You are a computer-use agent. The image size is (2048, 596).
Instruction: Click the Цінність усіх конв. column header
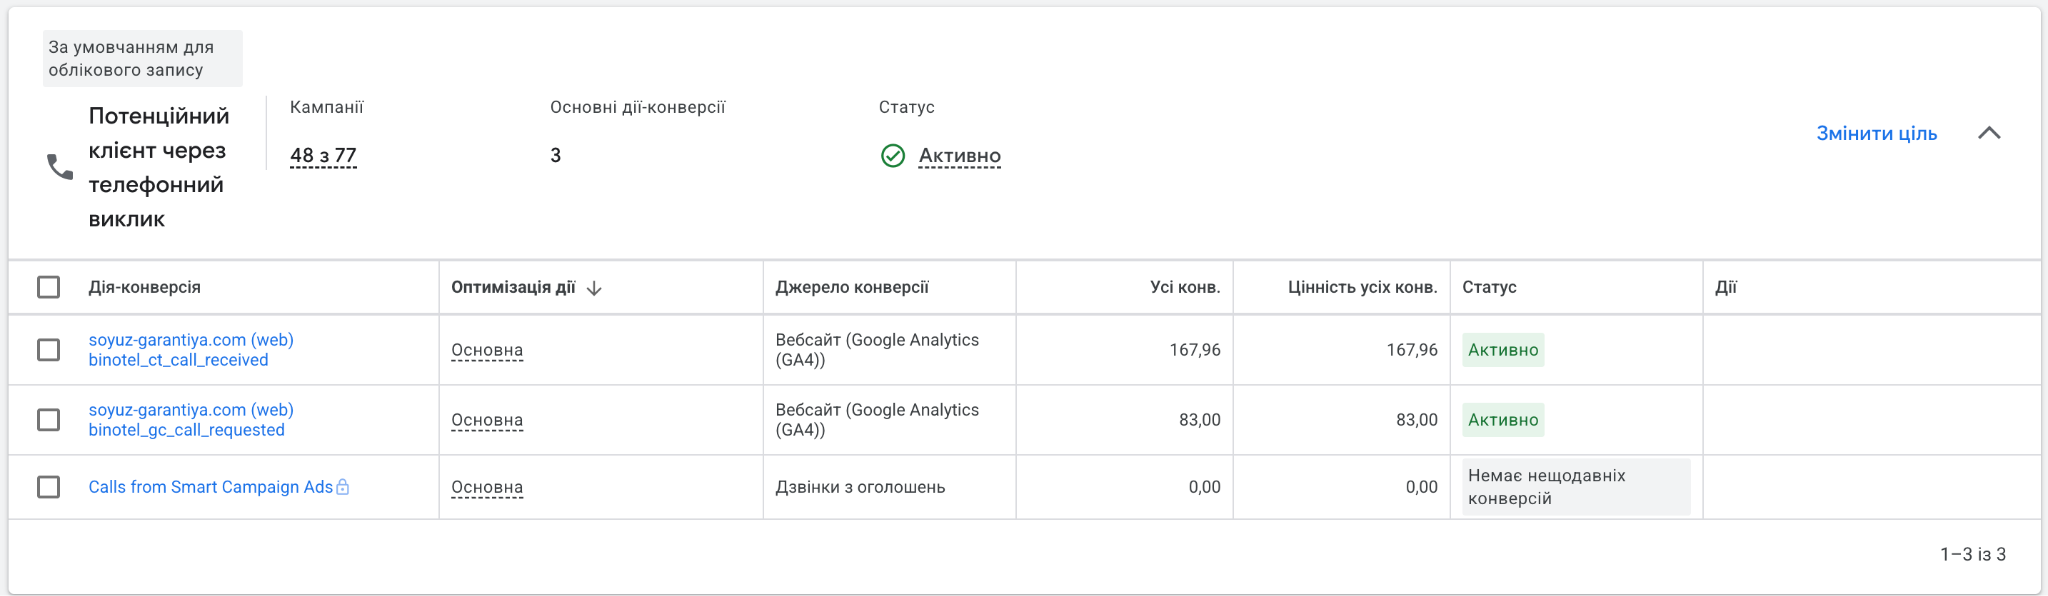[x=1362, y=287]
